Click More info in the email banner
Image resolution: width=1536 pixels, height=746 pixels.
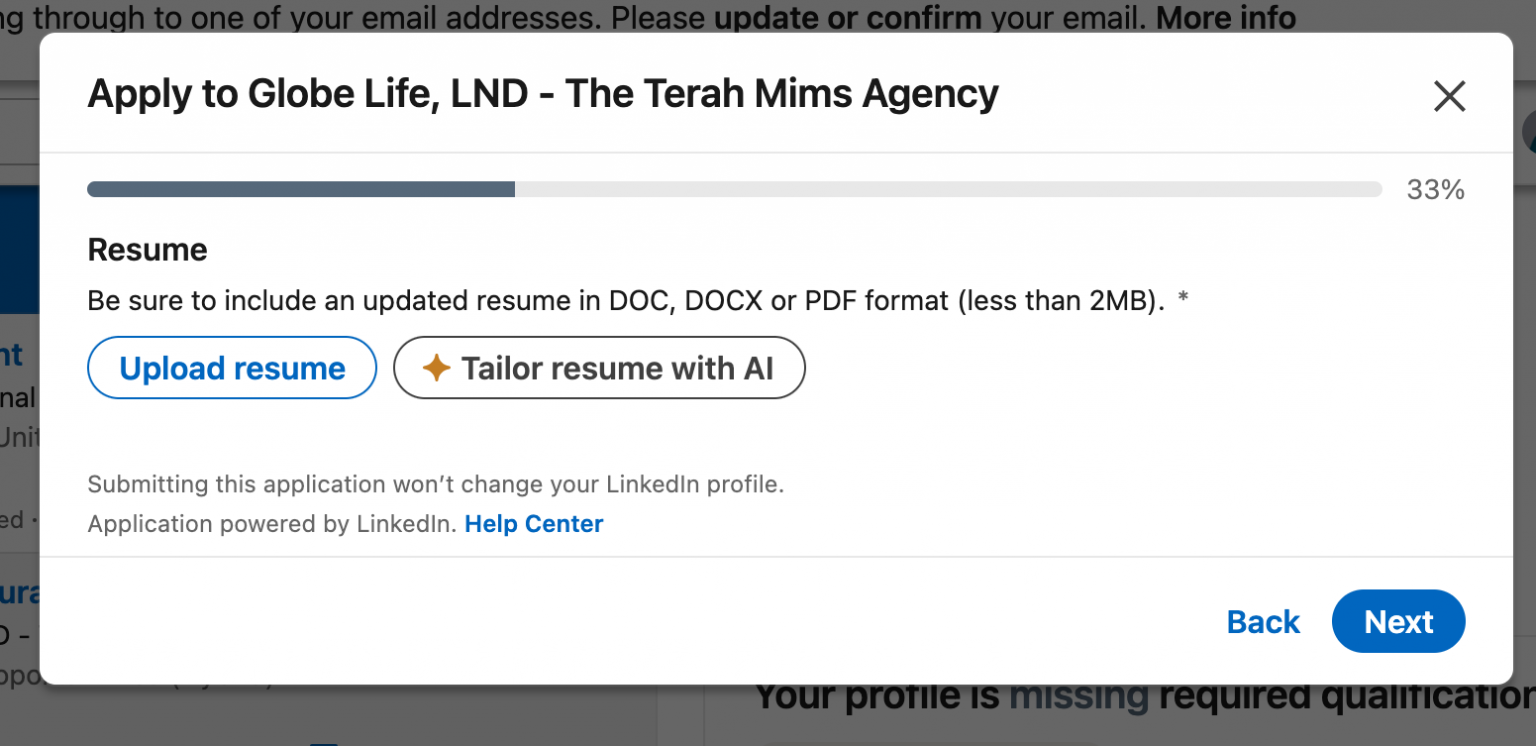pyautogui.click(x=1225, y=18)
